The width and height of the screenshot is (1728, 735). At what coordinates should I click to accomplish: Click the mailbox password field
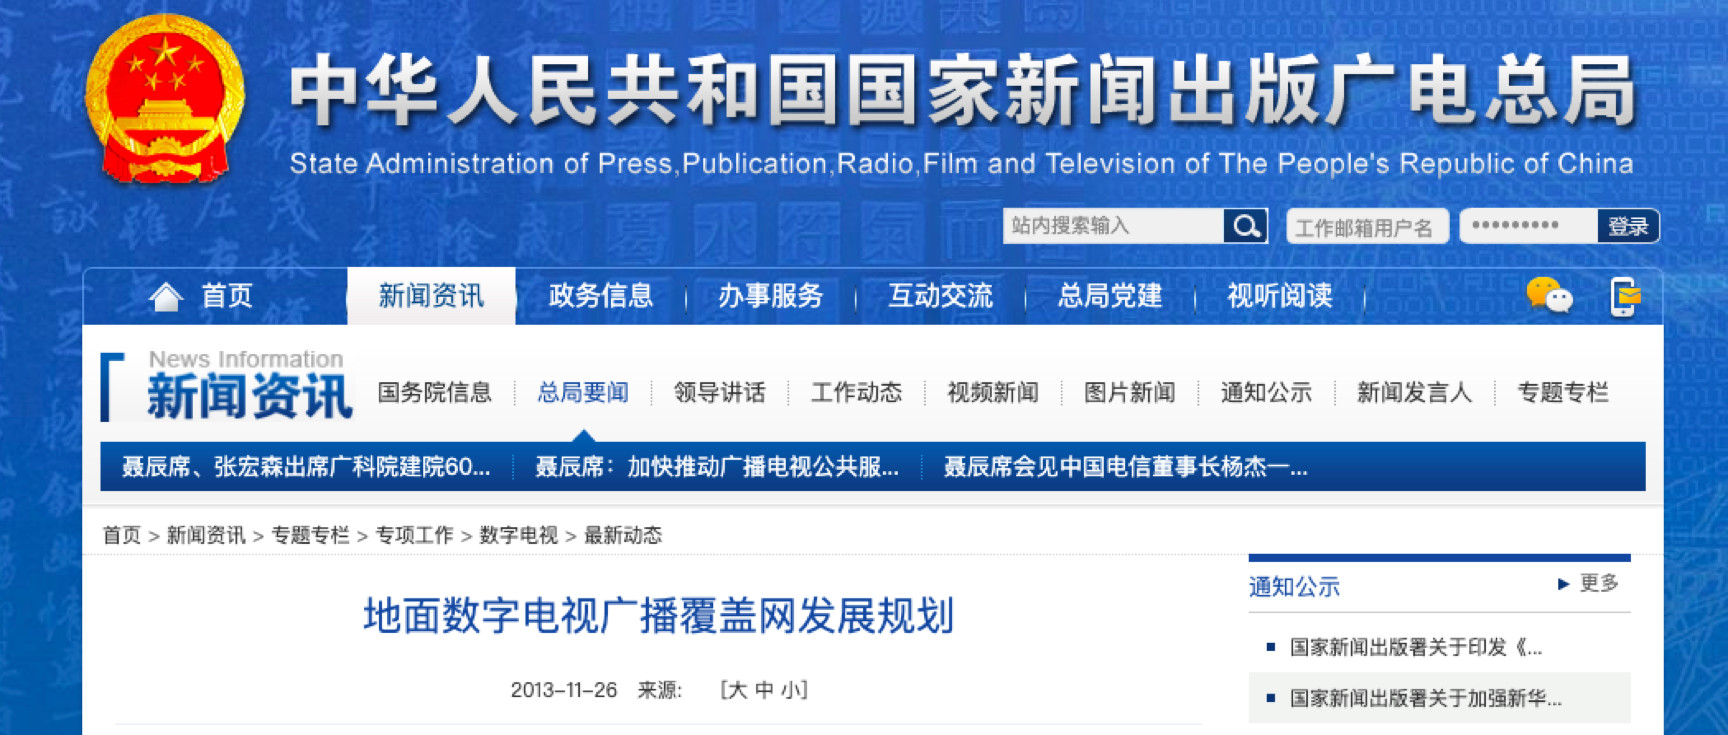(1527, 226)
